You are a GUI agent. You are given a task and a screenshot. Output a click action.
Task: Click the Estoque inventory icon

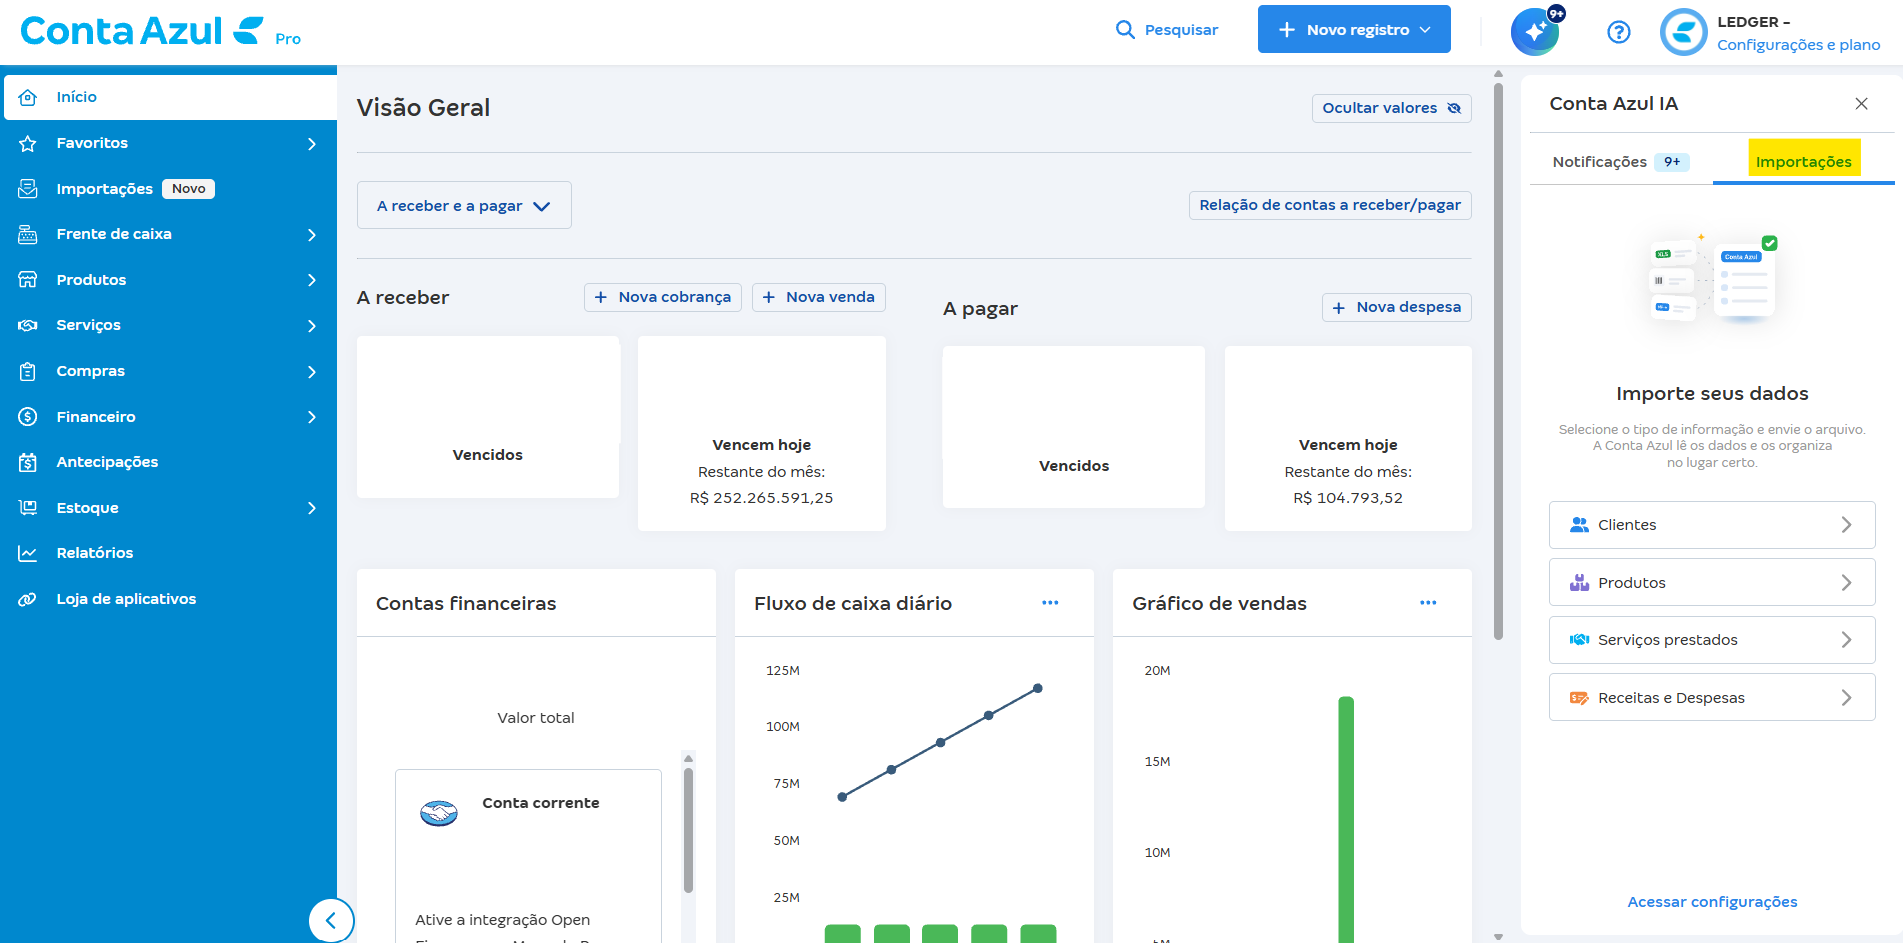28,508
